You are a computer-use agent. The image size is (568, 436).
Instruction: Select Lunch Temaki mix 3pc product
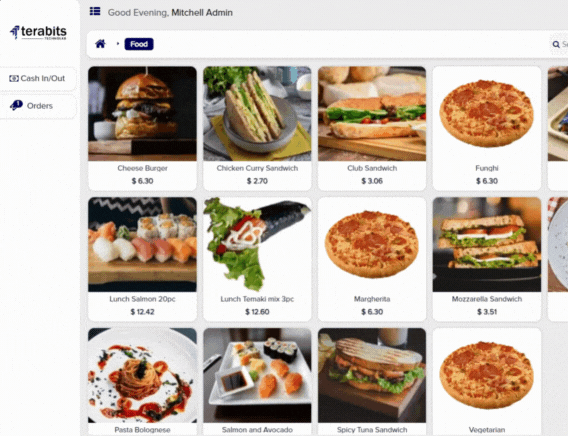pyautogui.click(x=257, y=259)
